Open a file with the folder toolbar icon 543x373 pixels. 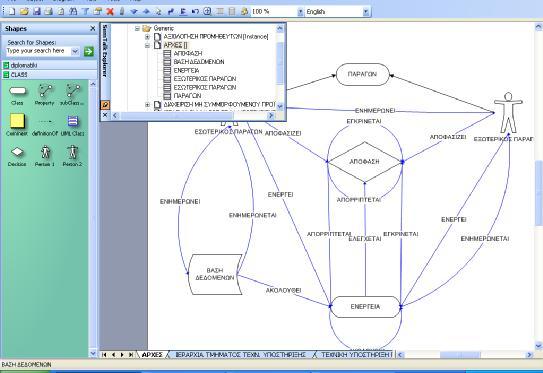point(24,11)
